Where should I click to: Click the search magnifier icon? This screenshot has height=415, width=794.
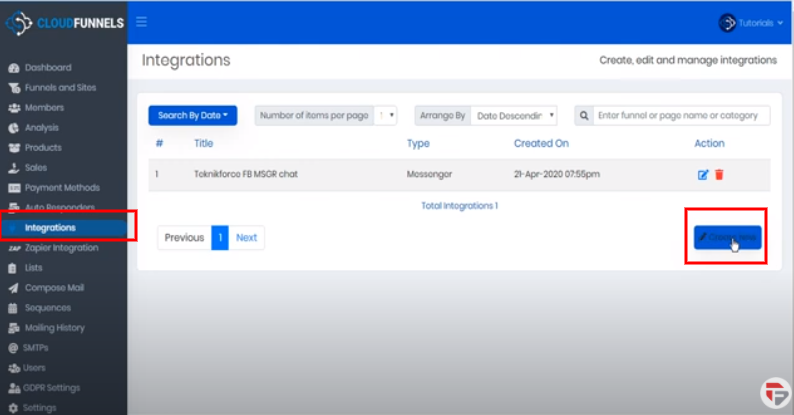coord(583,116)
